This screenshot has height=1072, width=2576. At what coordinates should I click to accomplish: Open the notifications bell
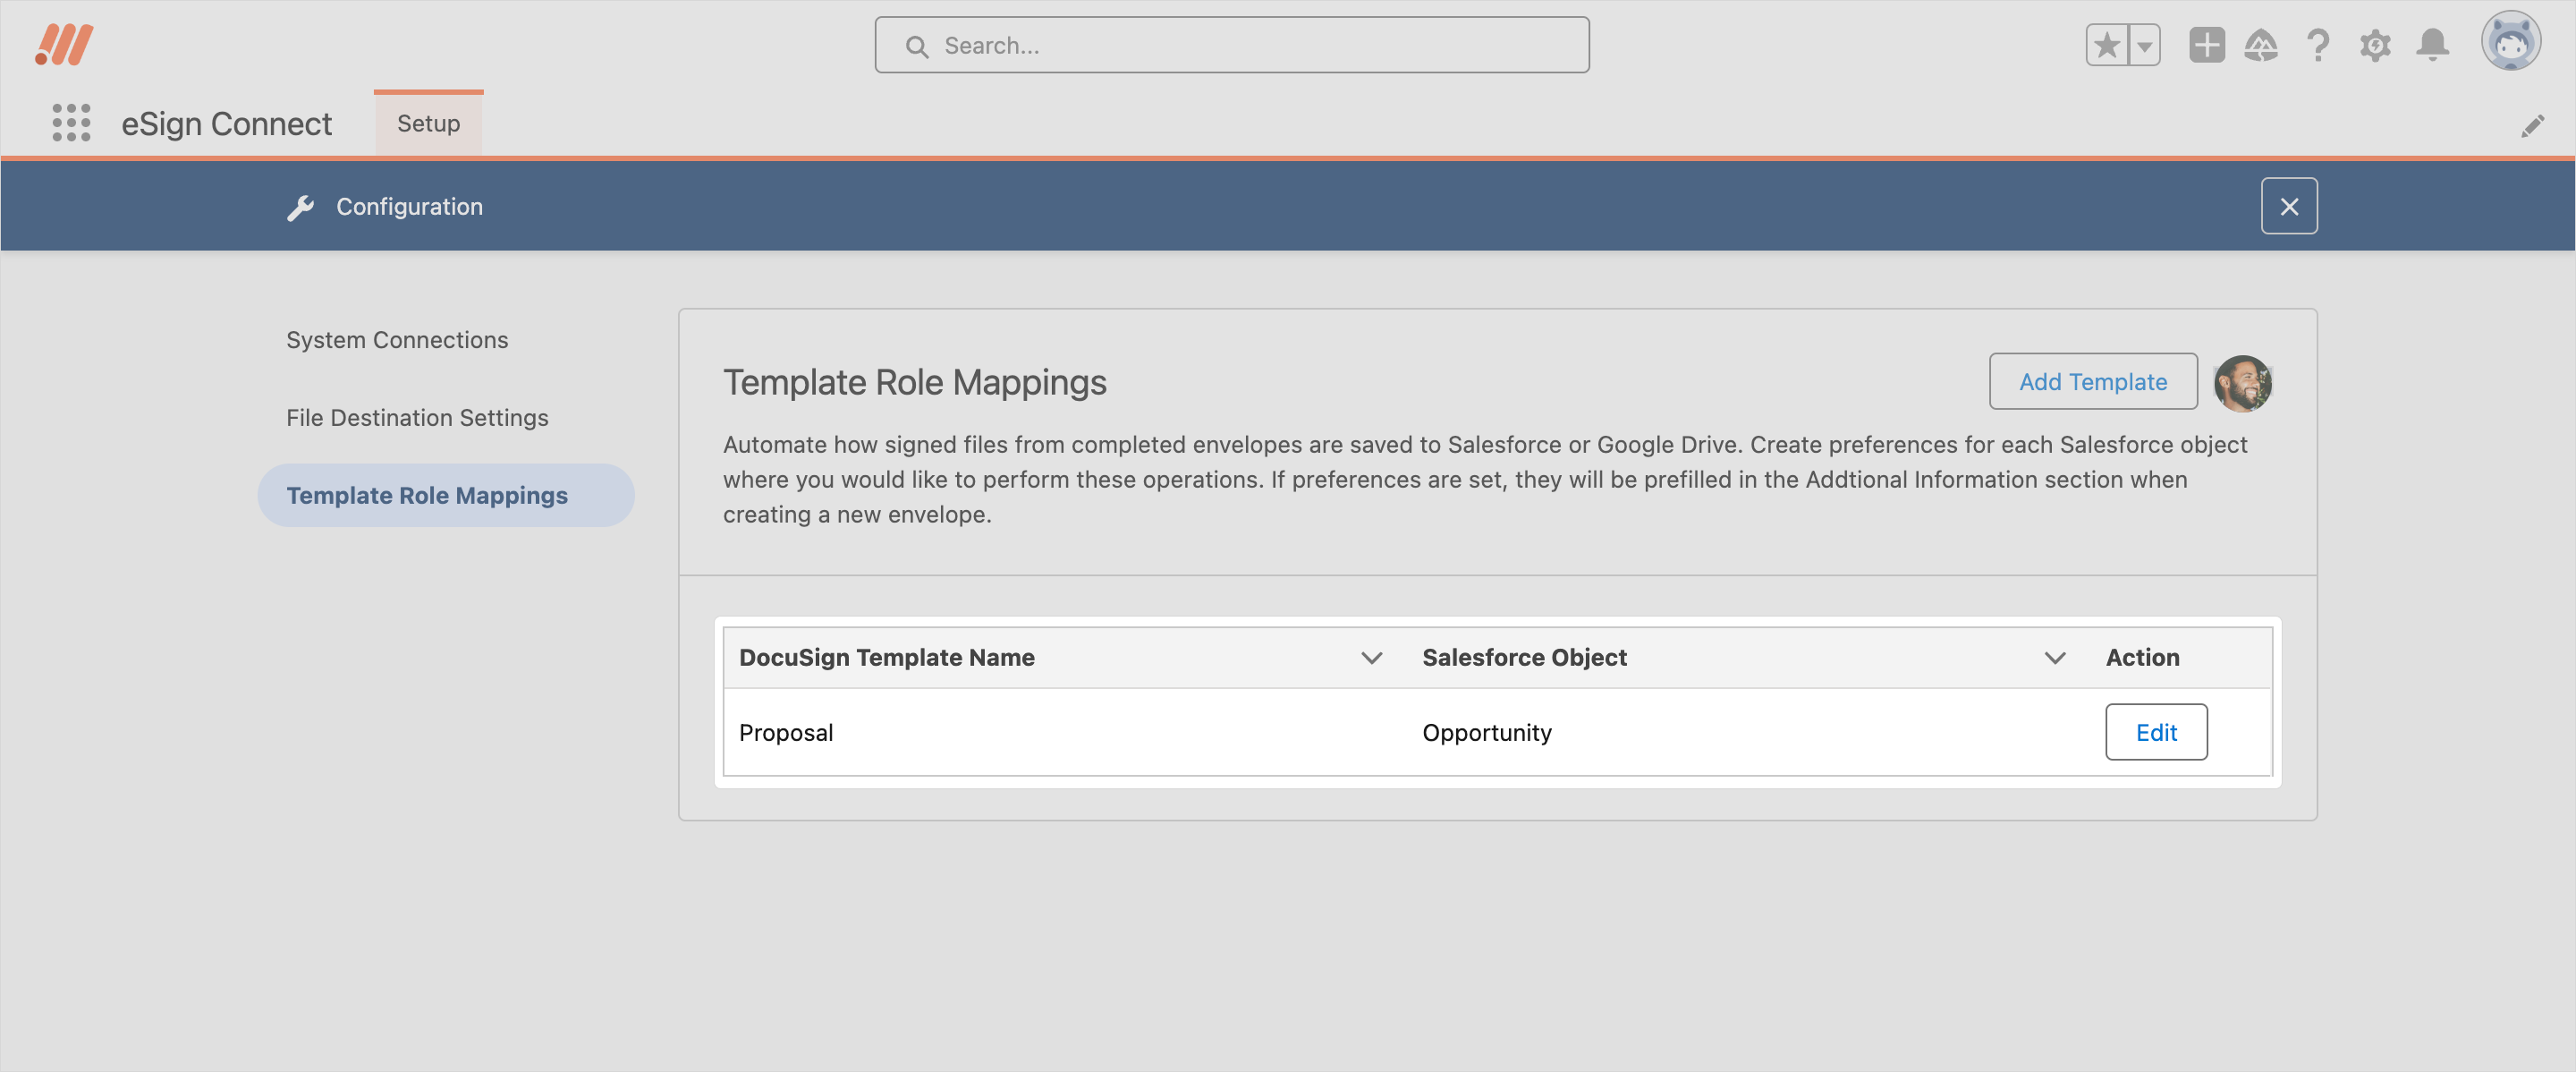[2432, 45]
